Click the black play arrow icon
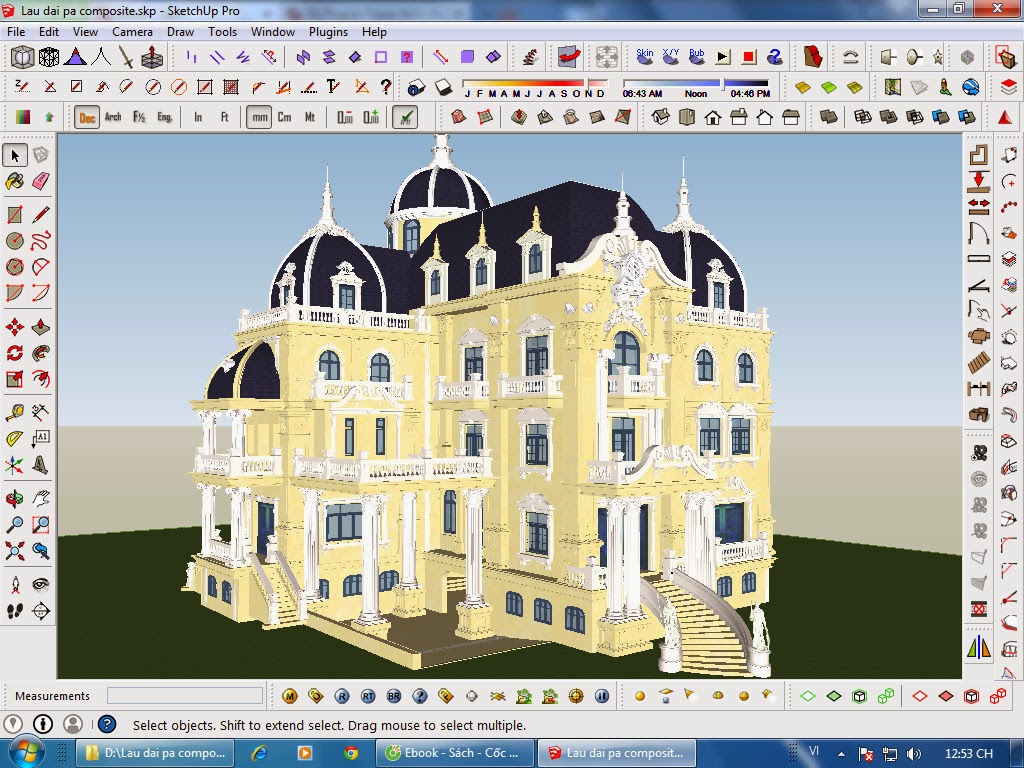The image size is (1024, 768). click(723, 57)
